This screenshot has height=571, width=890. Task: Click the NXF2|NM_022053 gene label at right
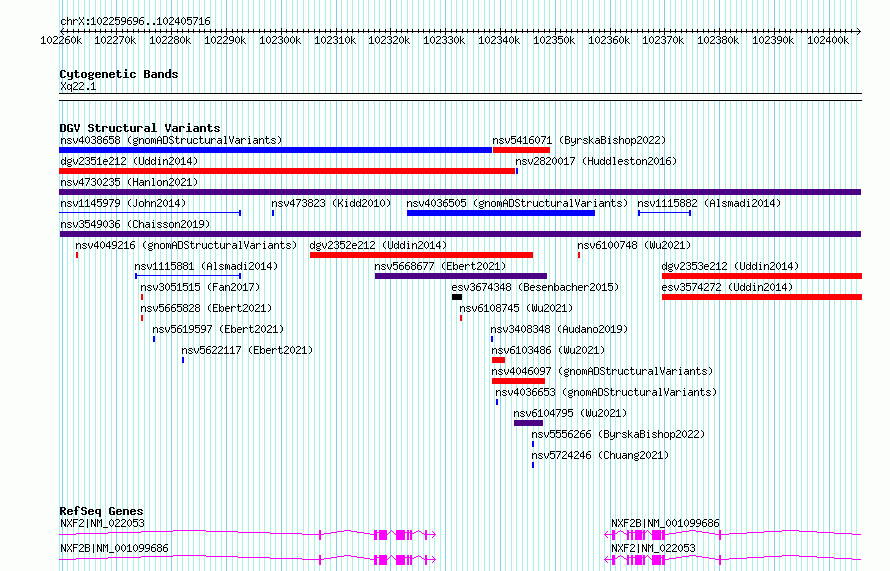(x=653, y=548)
